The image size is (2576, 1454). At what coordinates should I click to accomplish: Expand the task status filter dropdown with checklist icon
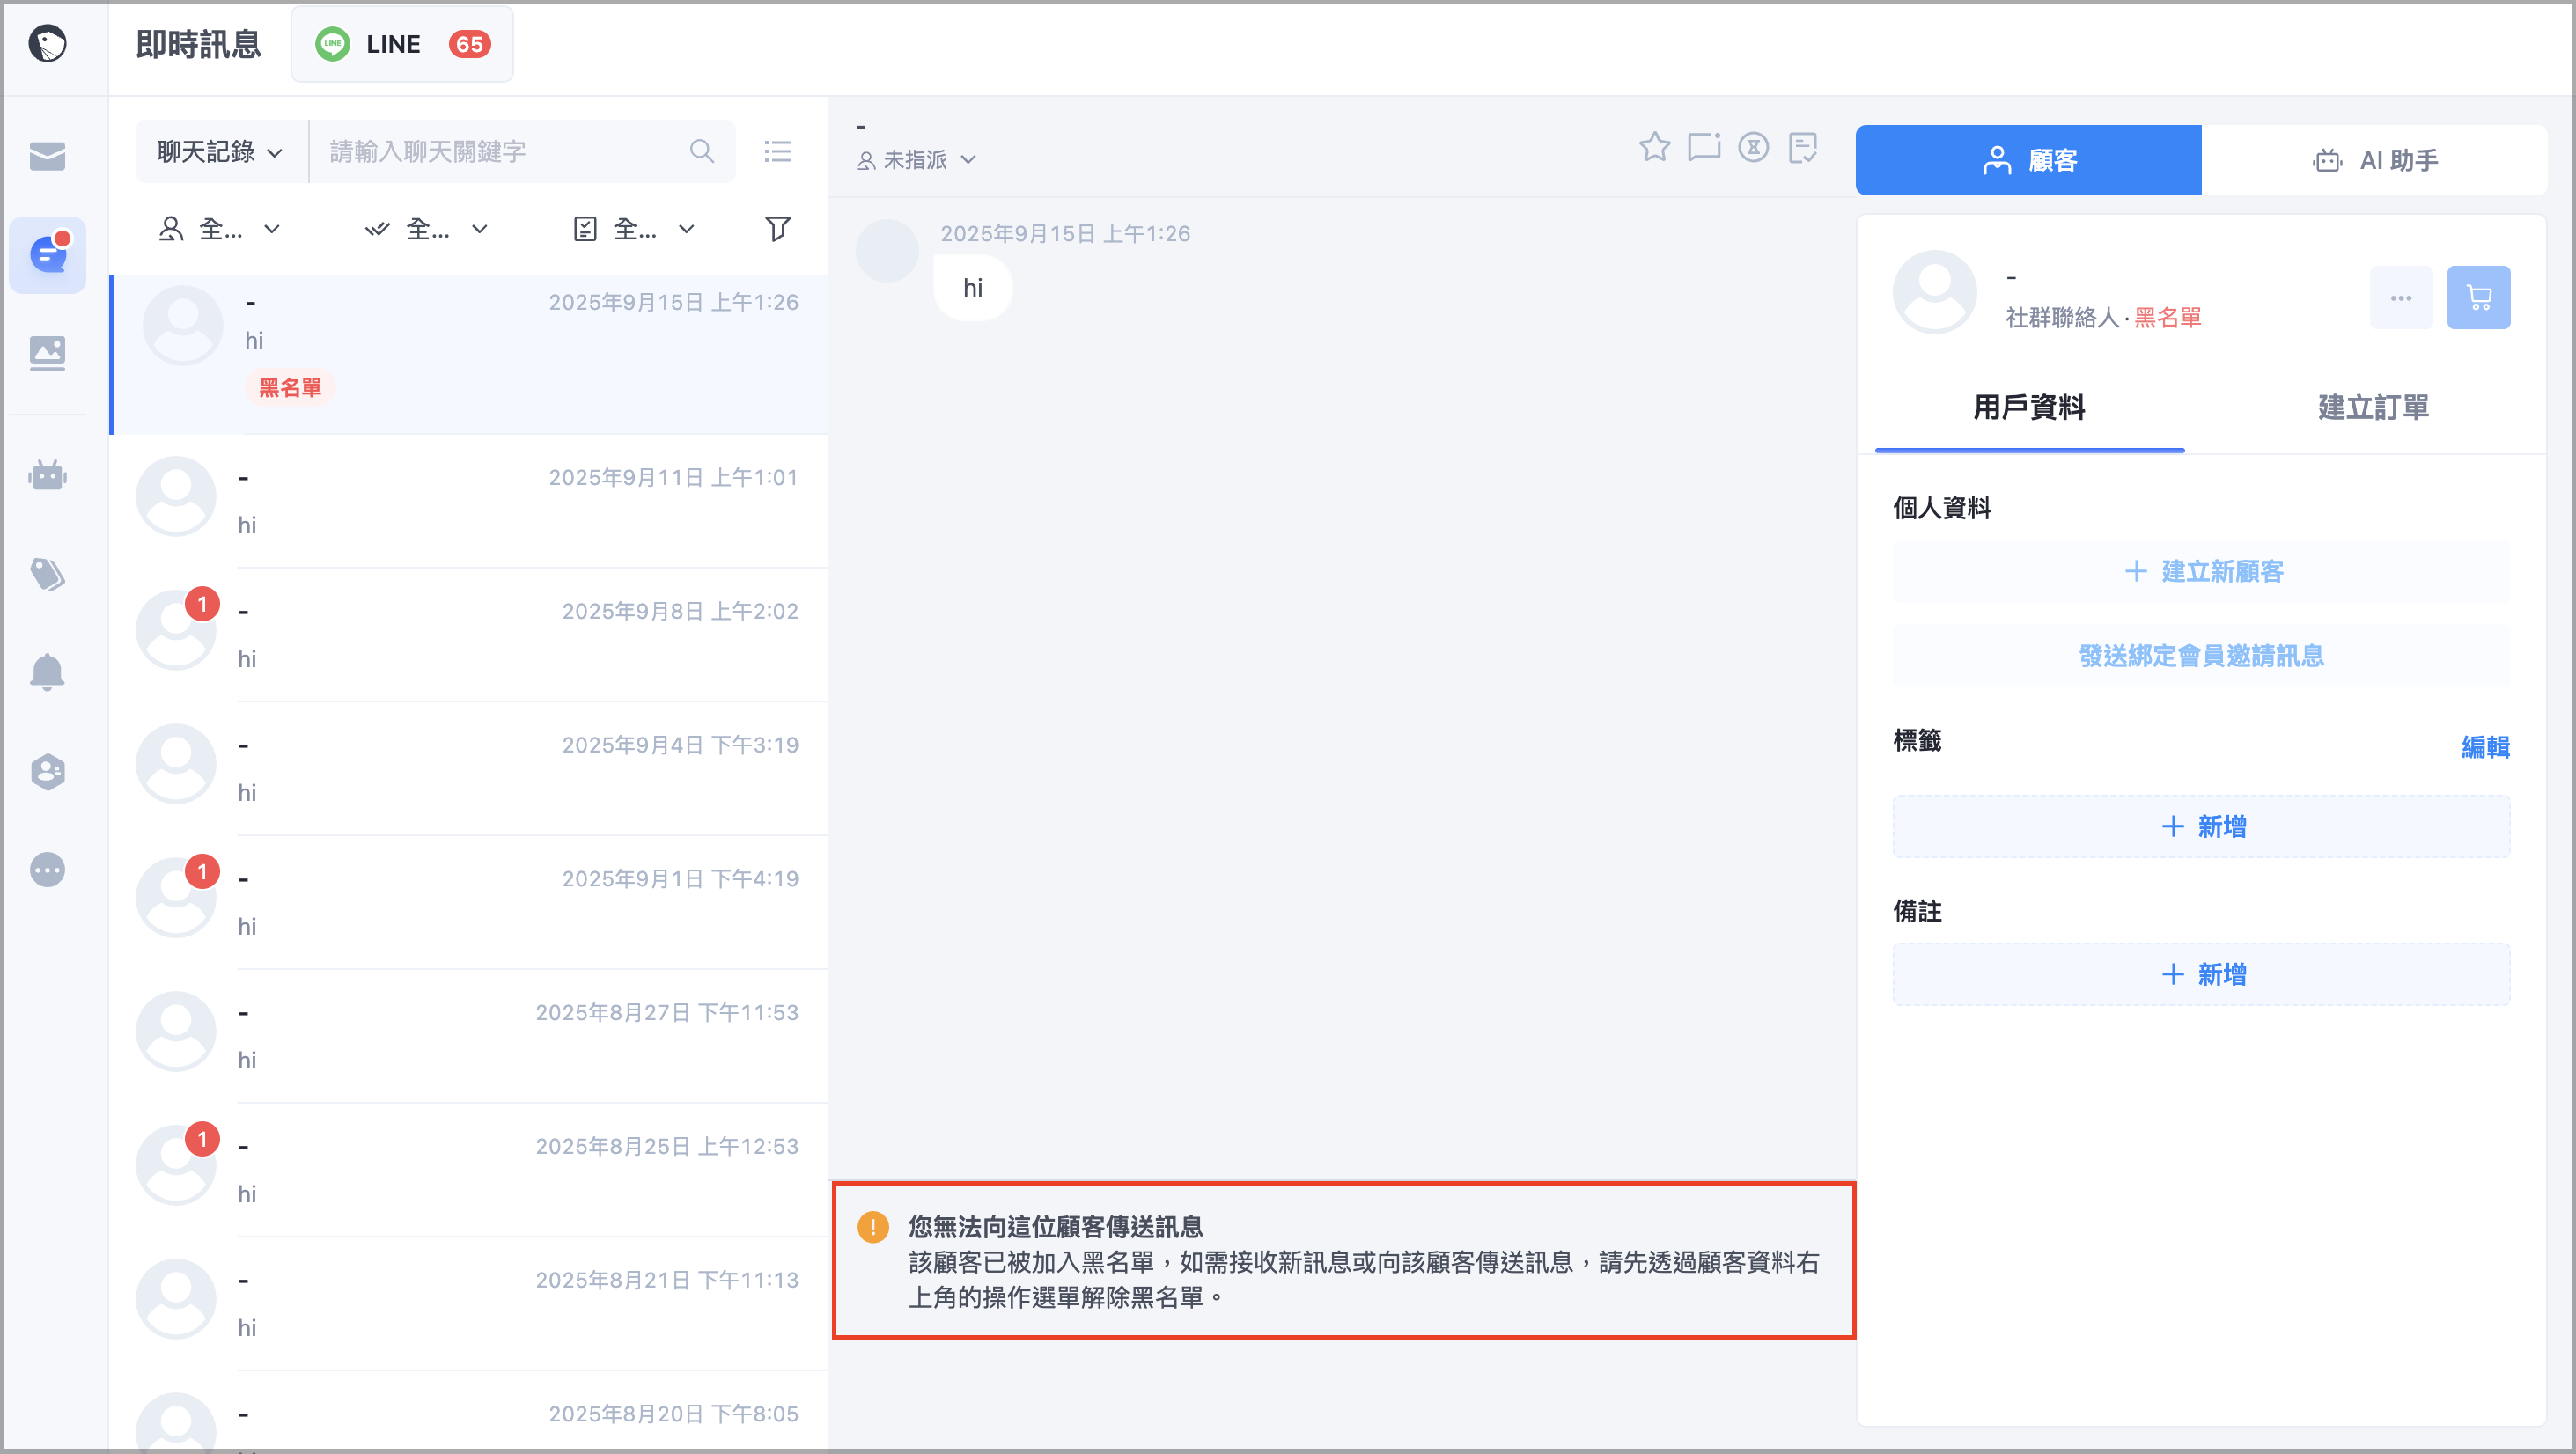tap(635, 229)
